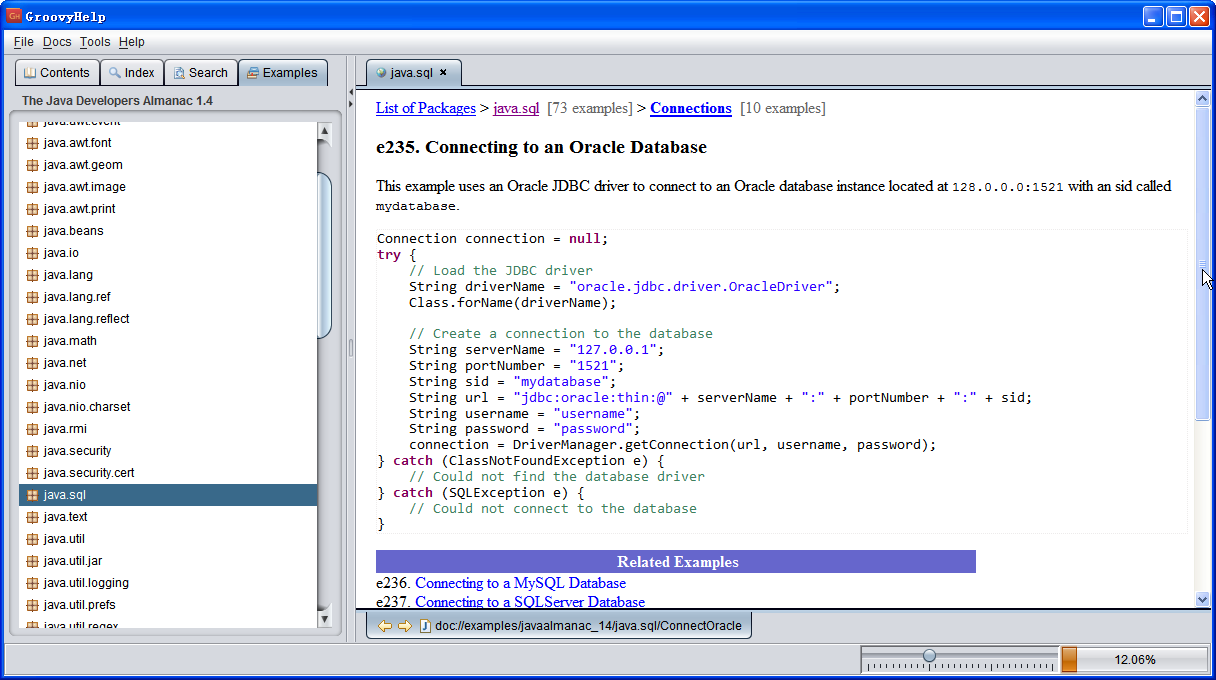Open the File menu
This screenshot has height=680, width=1216.
[x=24, y=42]
